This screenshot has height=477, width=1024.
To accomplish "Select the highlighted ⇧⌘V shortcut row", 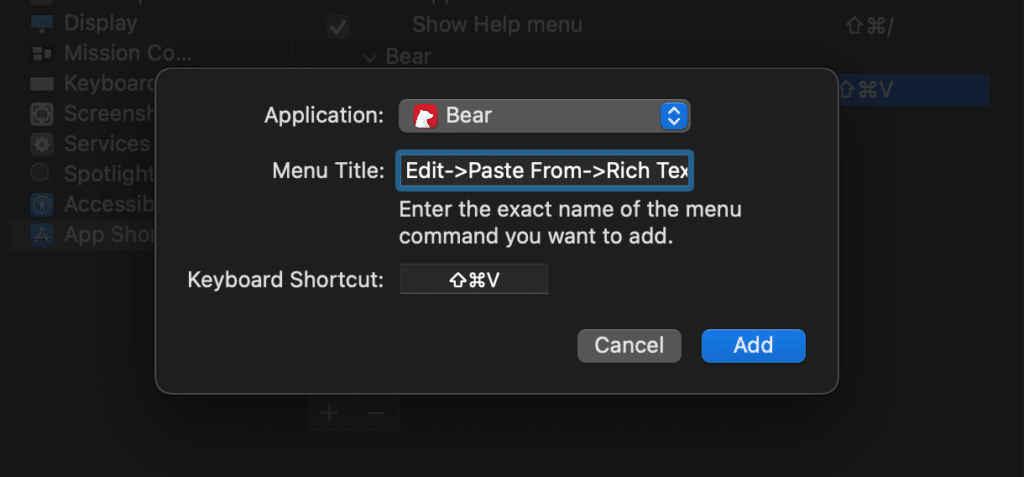I will click(914, 90).
